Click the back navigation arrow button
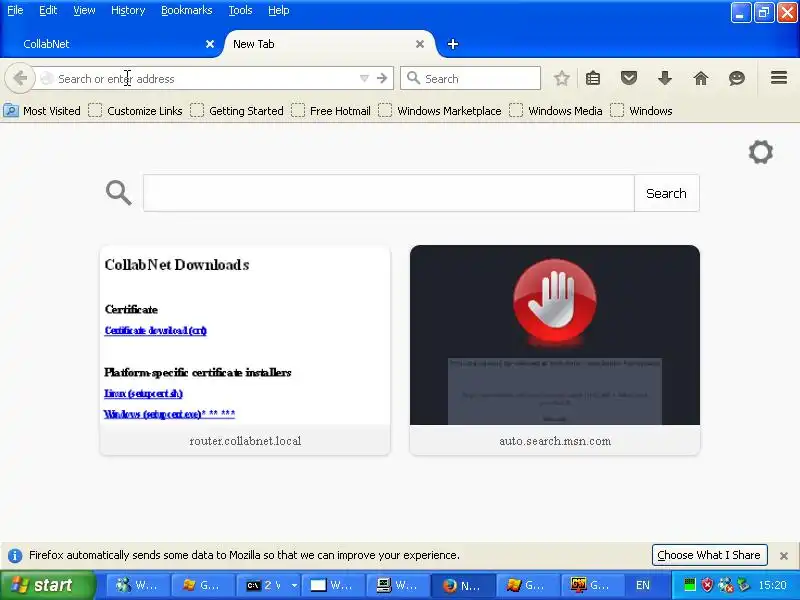Screen dimensions: 800x600 [20, 79]
